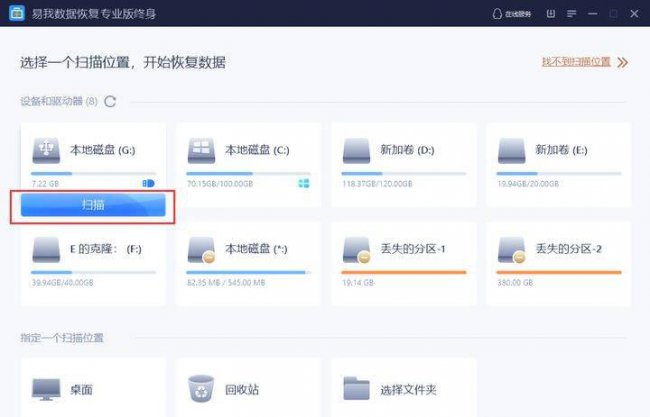
Task: Choose the 选择文件夹 label
Action: tap(408, 390)
